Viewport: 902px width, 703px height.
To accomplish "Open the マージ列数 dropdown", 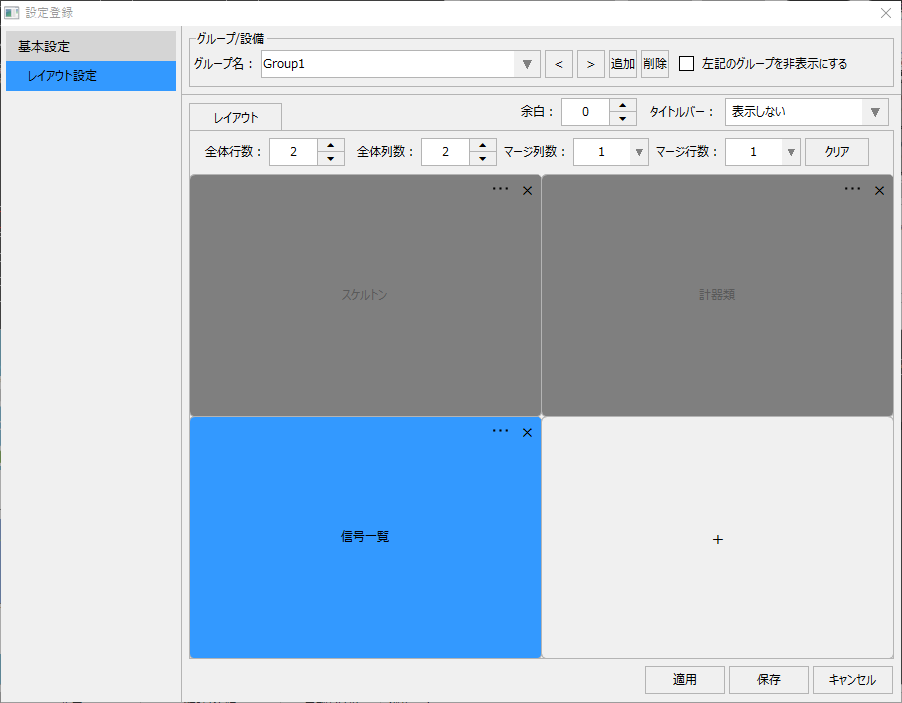I will (638, 151).
